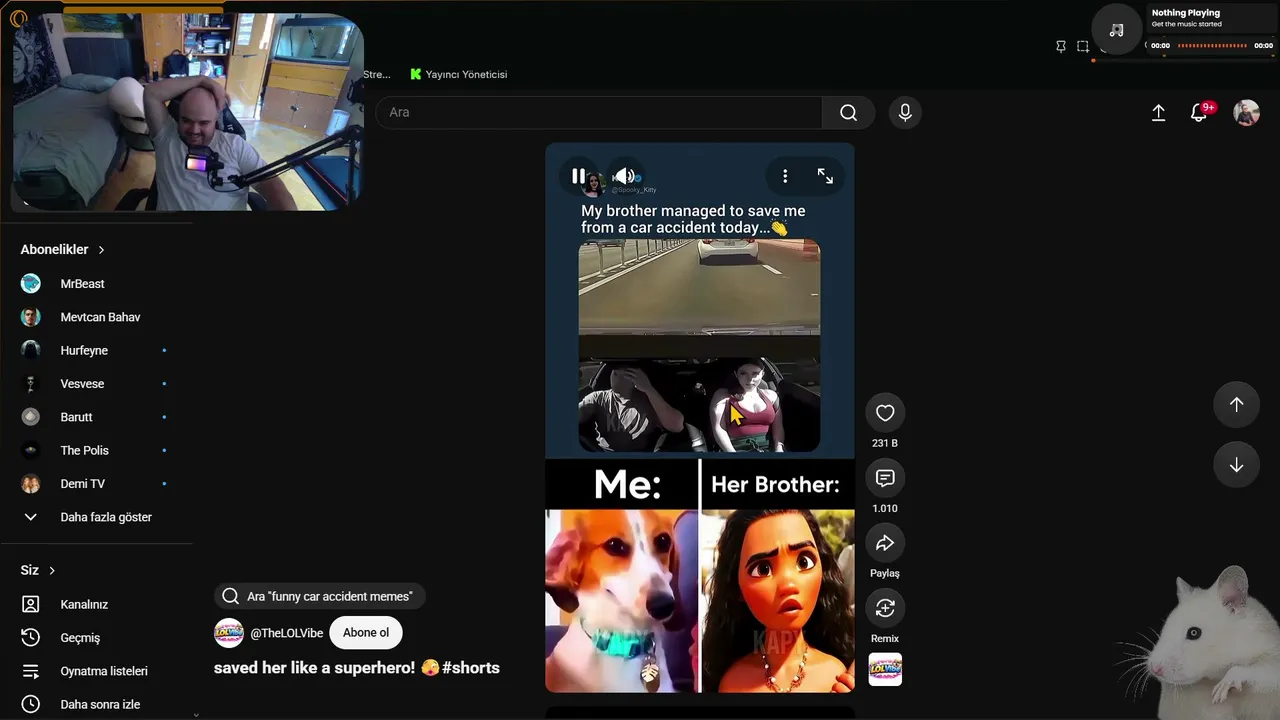Share the Short via Paylaş arrow
Viewport: 1280px width, 720px height.
[885, 543]
